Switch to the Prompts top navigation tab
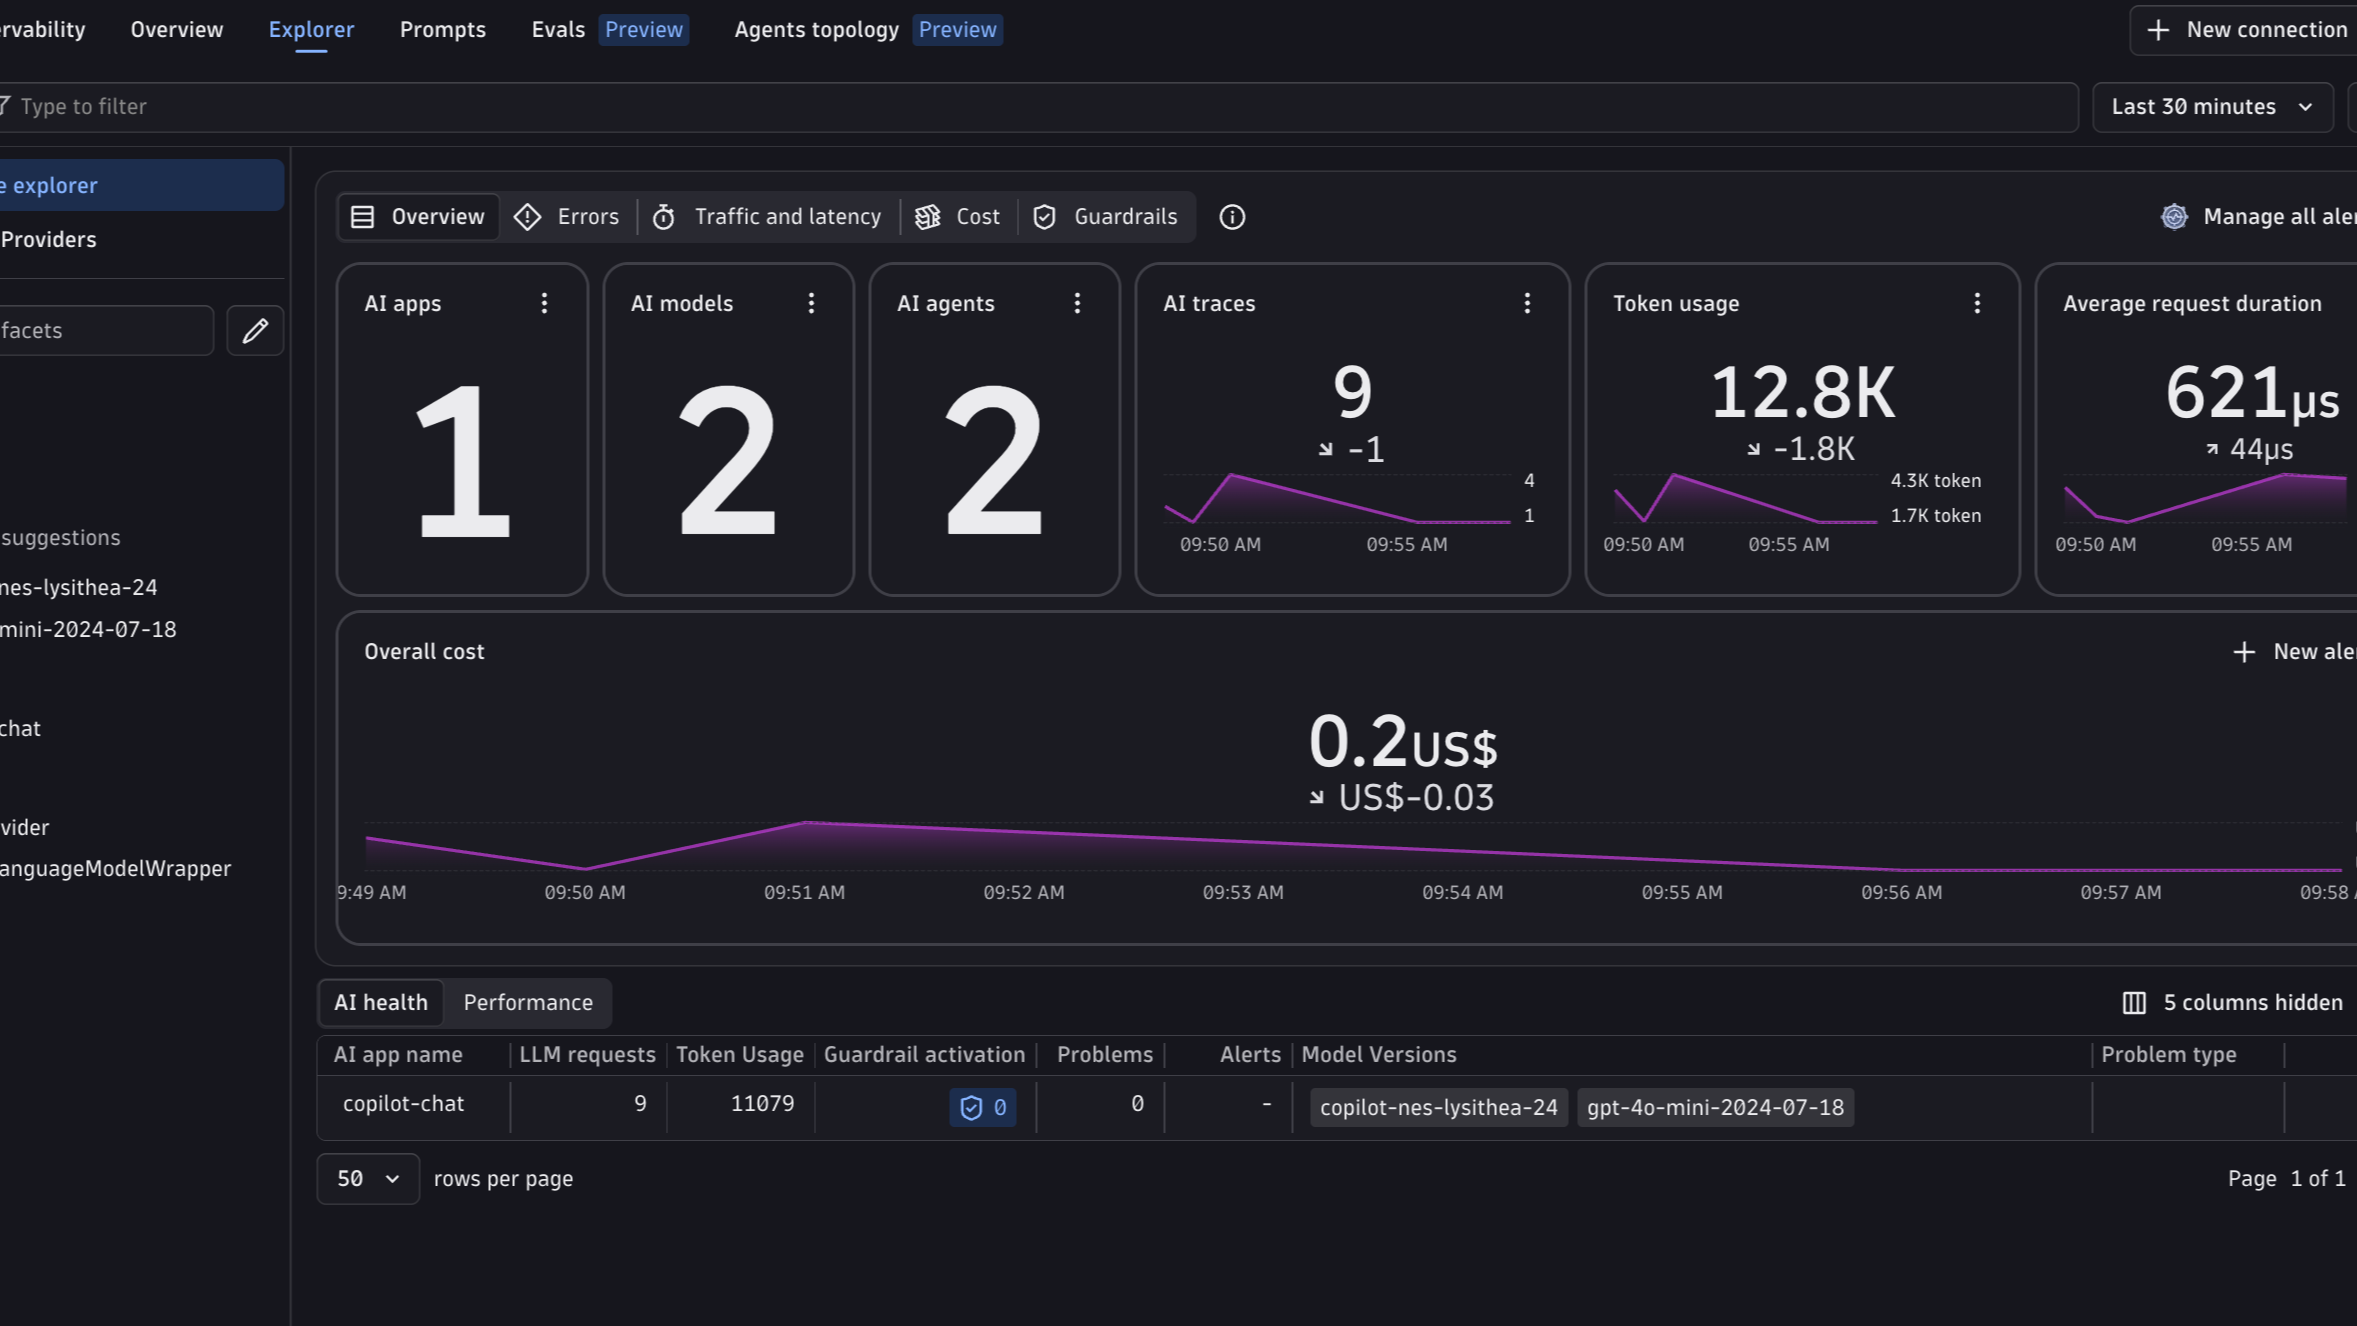Screen dimensions: 2357x1326 tap(443, 30)
